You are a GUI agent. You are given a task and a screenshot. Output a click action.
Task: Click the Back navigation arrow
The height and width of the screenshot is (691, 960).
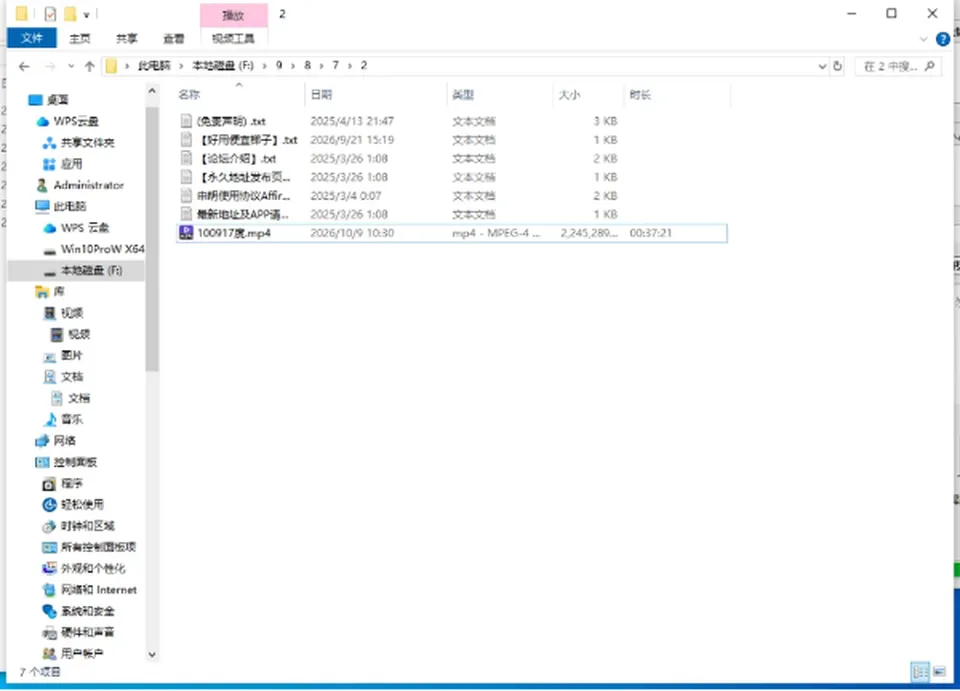tap(24, 66)
